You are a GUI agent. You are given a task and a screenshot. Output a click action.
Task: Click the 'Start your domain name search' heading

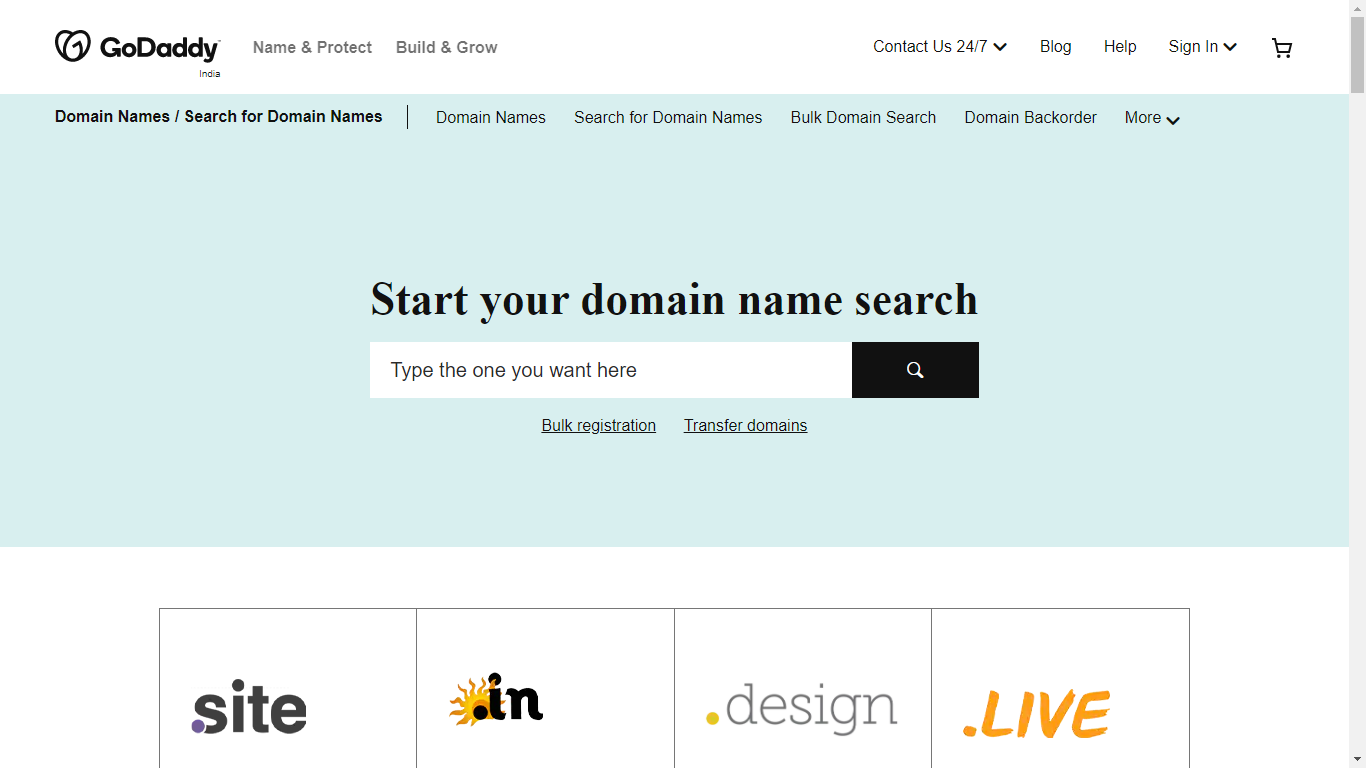674,300
